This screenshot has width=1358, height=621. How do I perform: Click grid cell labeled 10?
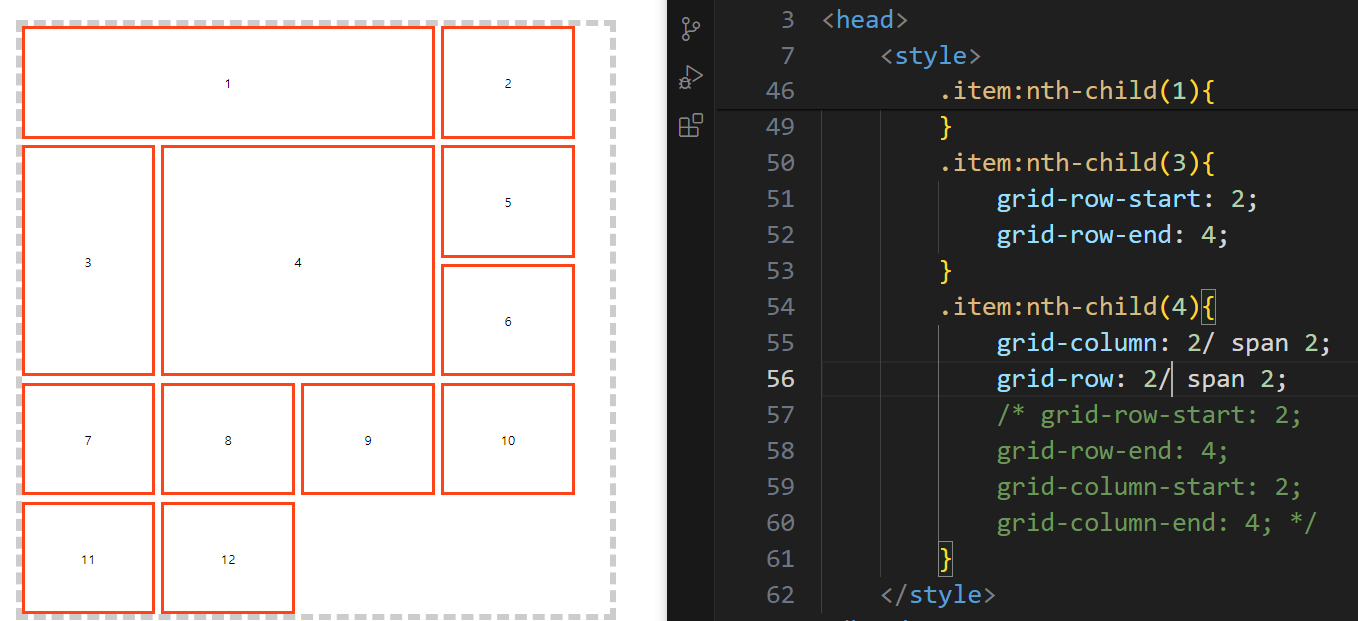(508, 439)
